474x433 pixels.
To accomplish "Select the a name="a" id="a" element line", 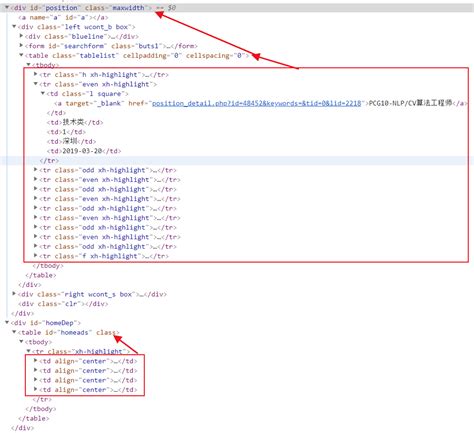I will point(63,17).
